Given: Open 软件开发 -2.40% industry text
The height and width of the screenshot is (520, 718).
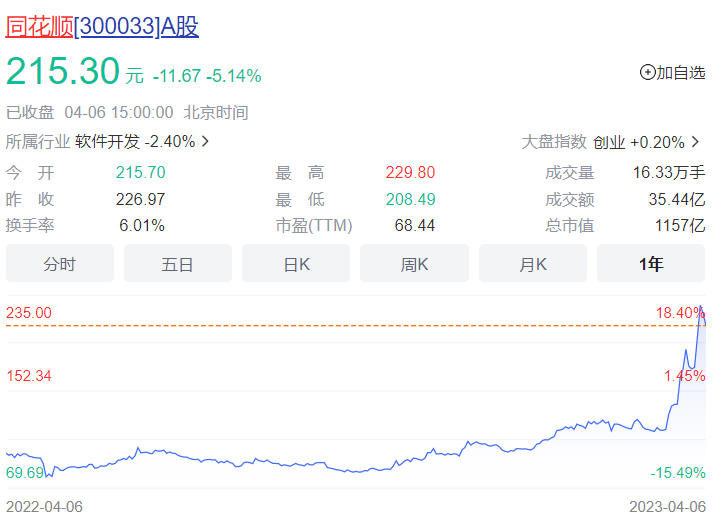Looking at the screenshot, I should point(135,141).
